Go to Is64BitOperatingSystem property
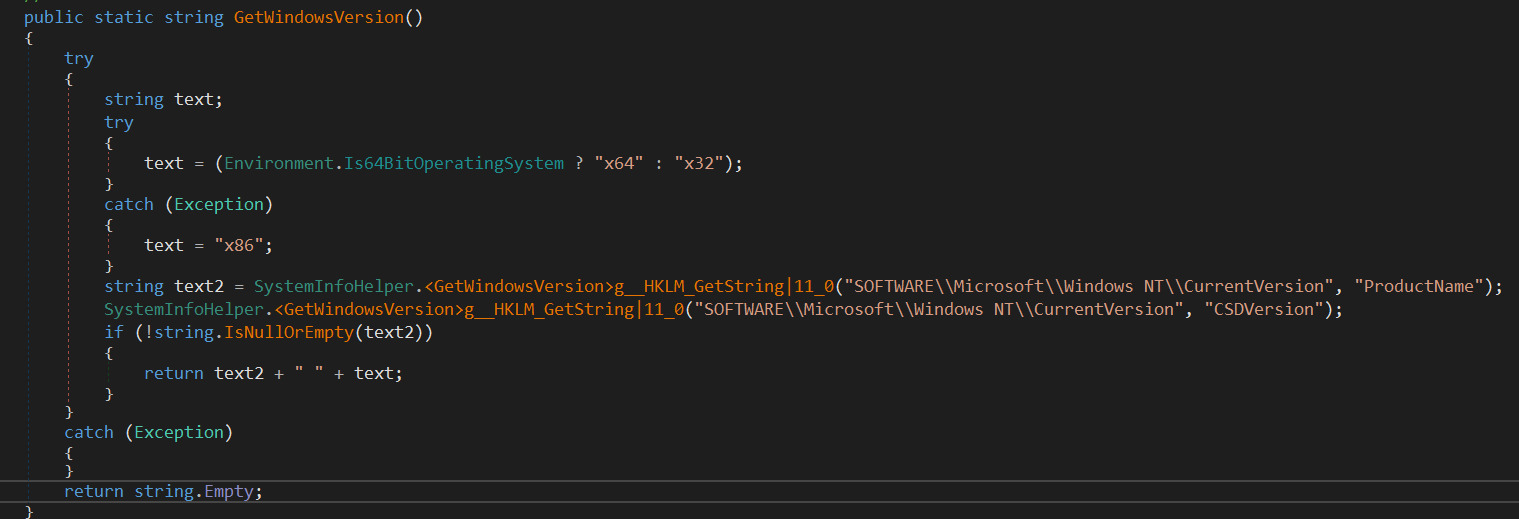 (452, 163)
